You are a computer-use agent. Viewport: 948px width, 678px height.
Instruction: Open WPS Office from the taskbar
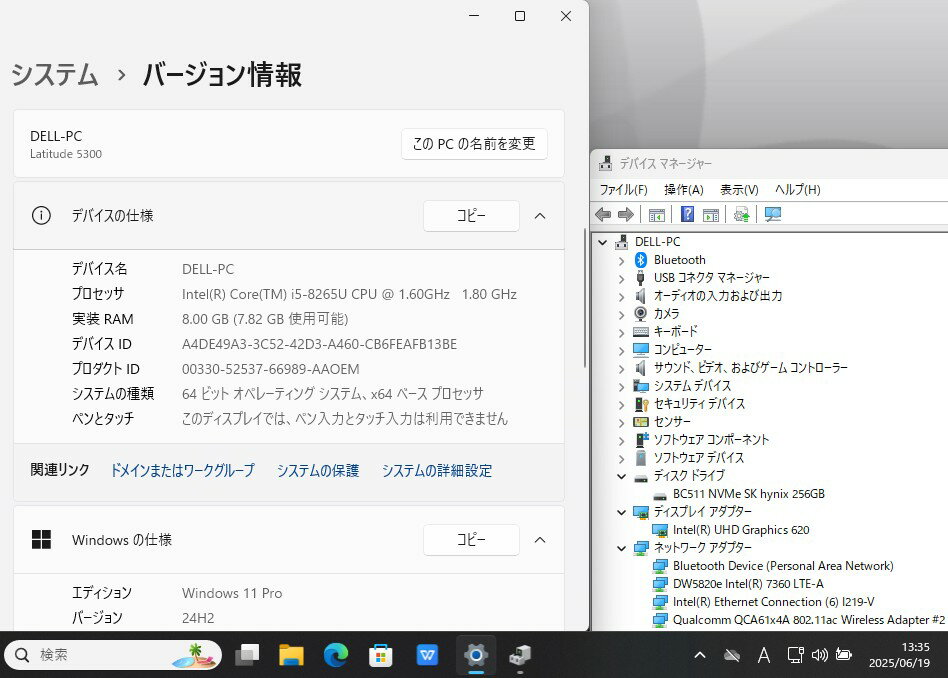(x=428, y=655)
